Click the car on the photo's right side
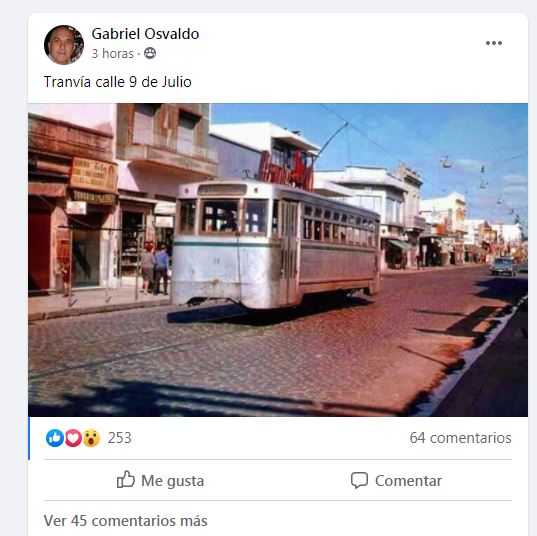Viewport: 537px width, 536px height. (x=503, y=266)
